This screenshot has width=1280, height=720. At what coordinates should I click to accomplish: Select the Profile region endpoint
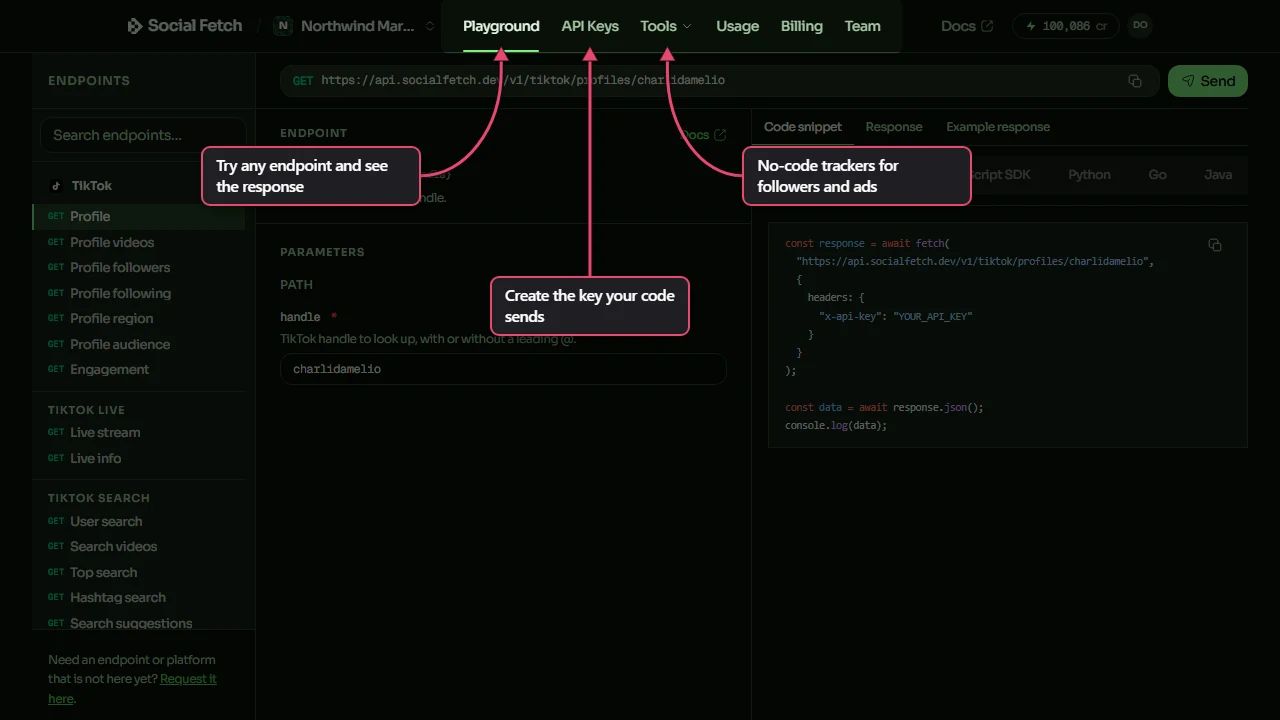pos(139,318)
